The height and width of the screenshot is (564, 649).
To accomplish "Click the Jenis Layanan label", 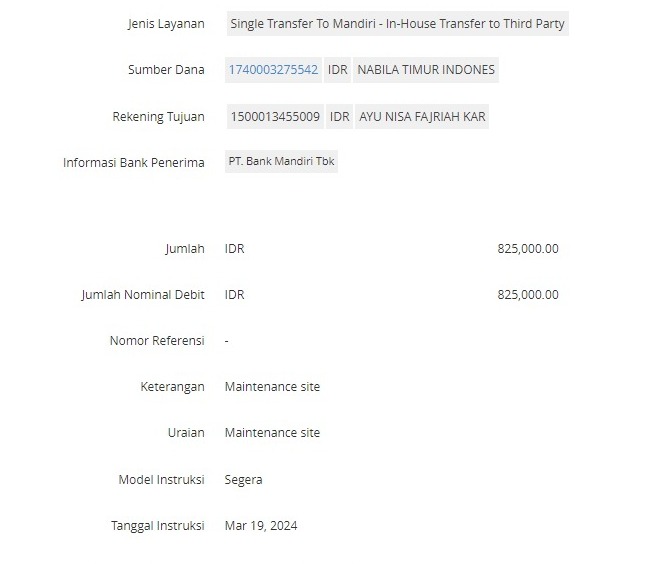I will point(166,24).
